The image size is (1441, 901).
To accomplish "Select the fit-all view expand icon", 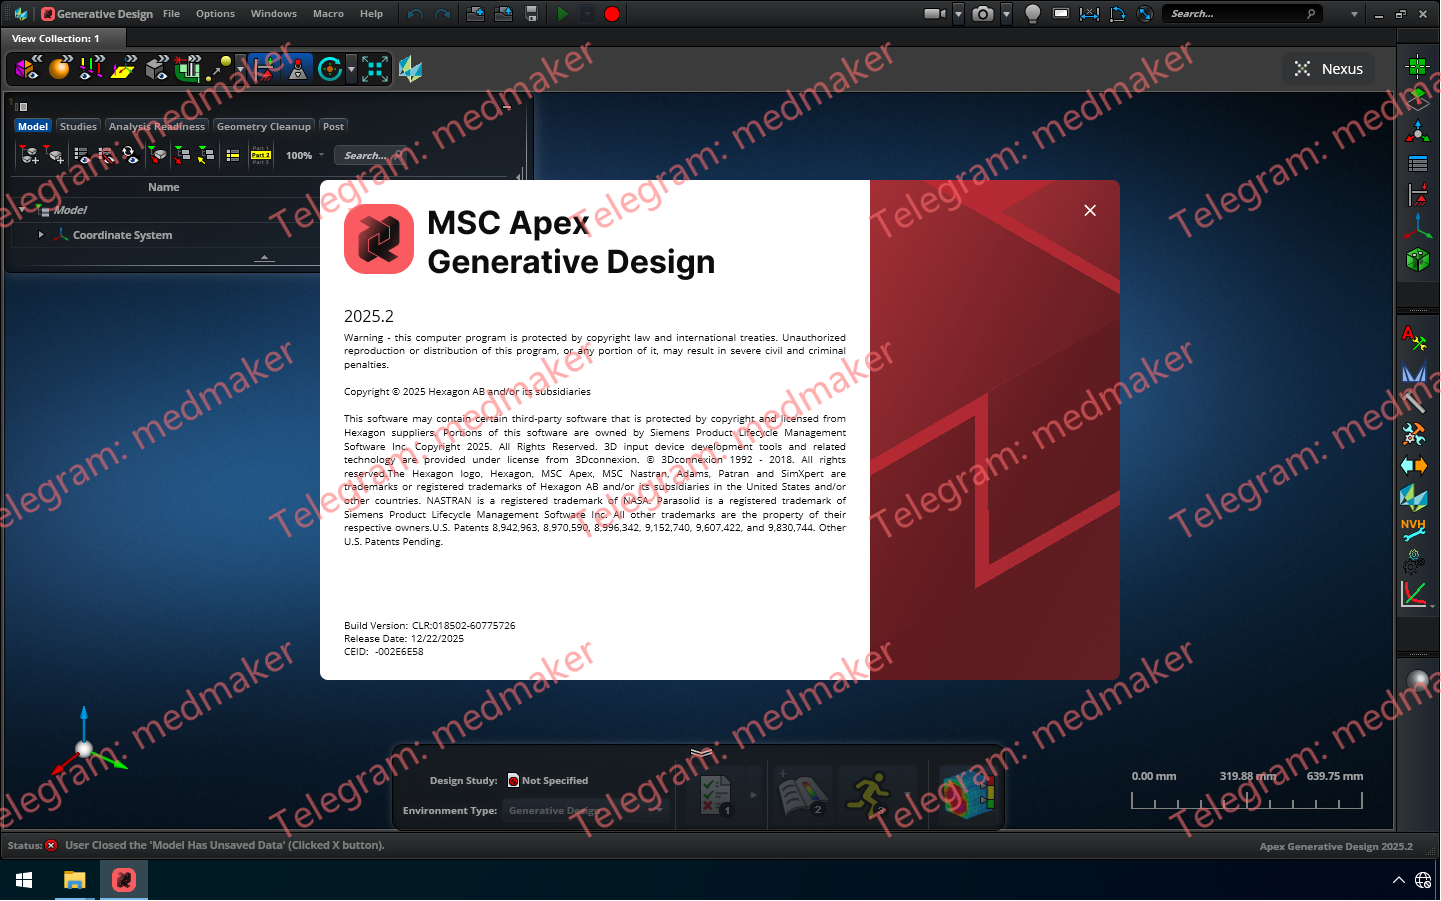I will 373,68.
